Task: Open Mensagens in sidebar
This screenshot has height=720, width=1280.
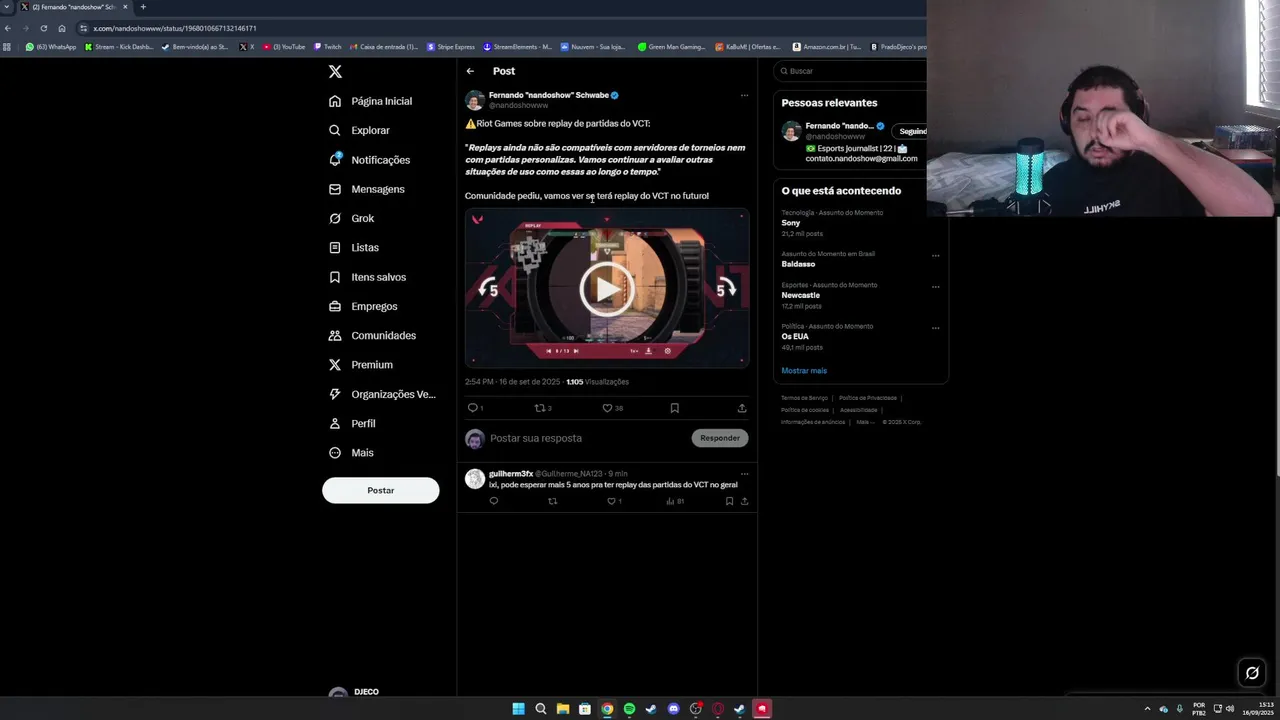Action: tap(366, 189)
